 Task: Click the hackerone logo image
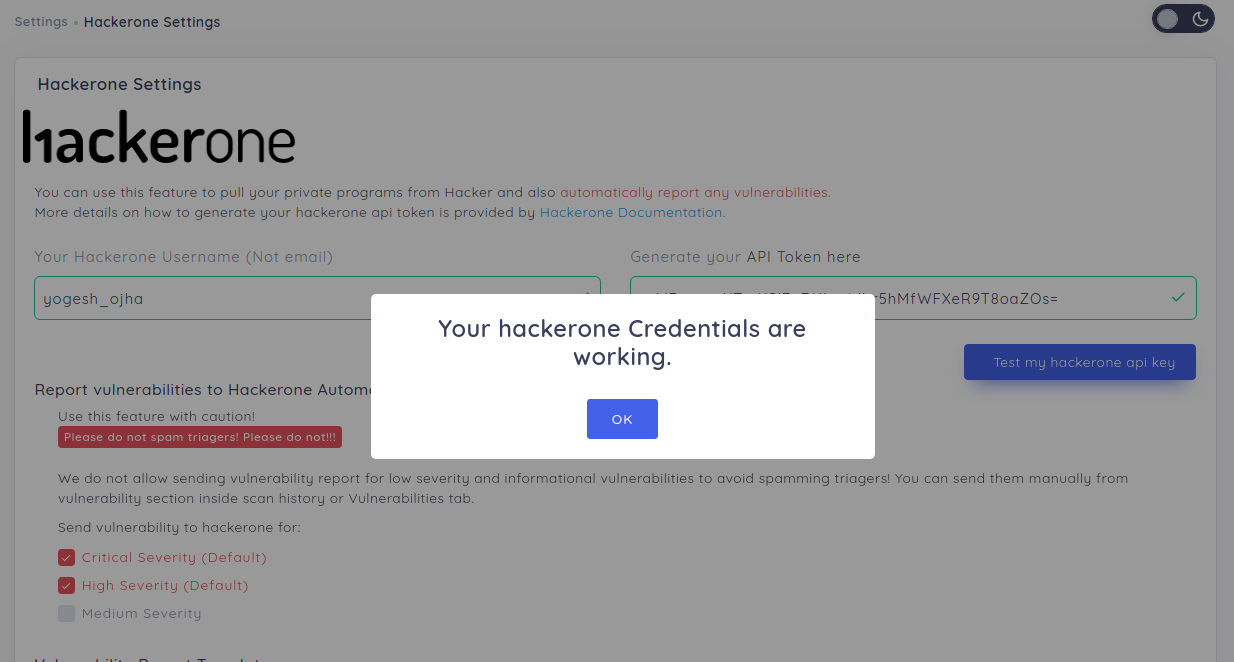pyautogui.click(x=159, y=137)
